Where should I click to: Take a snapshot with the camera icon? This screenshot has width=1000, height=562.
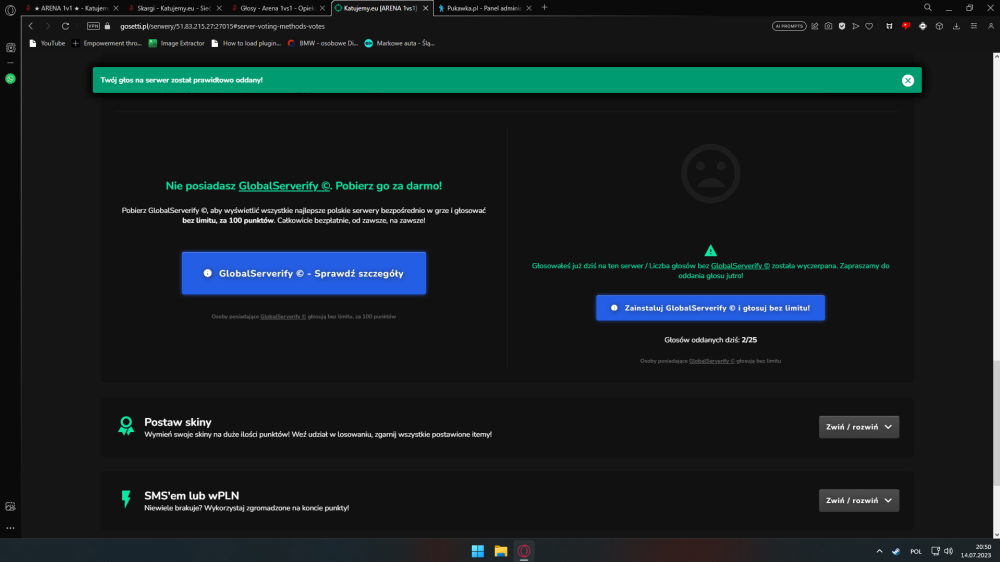pyautogui.click(x=828, y=26)
